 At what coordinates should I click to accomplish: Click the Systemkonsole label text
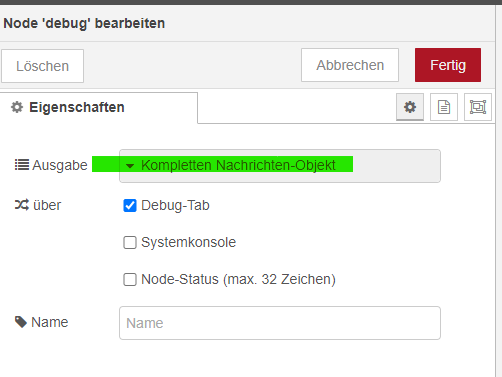pos(188,242)
